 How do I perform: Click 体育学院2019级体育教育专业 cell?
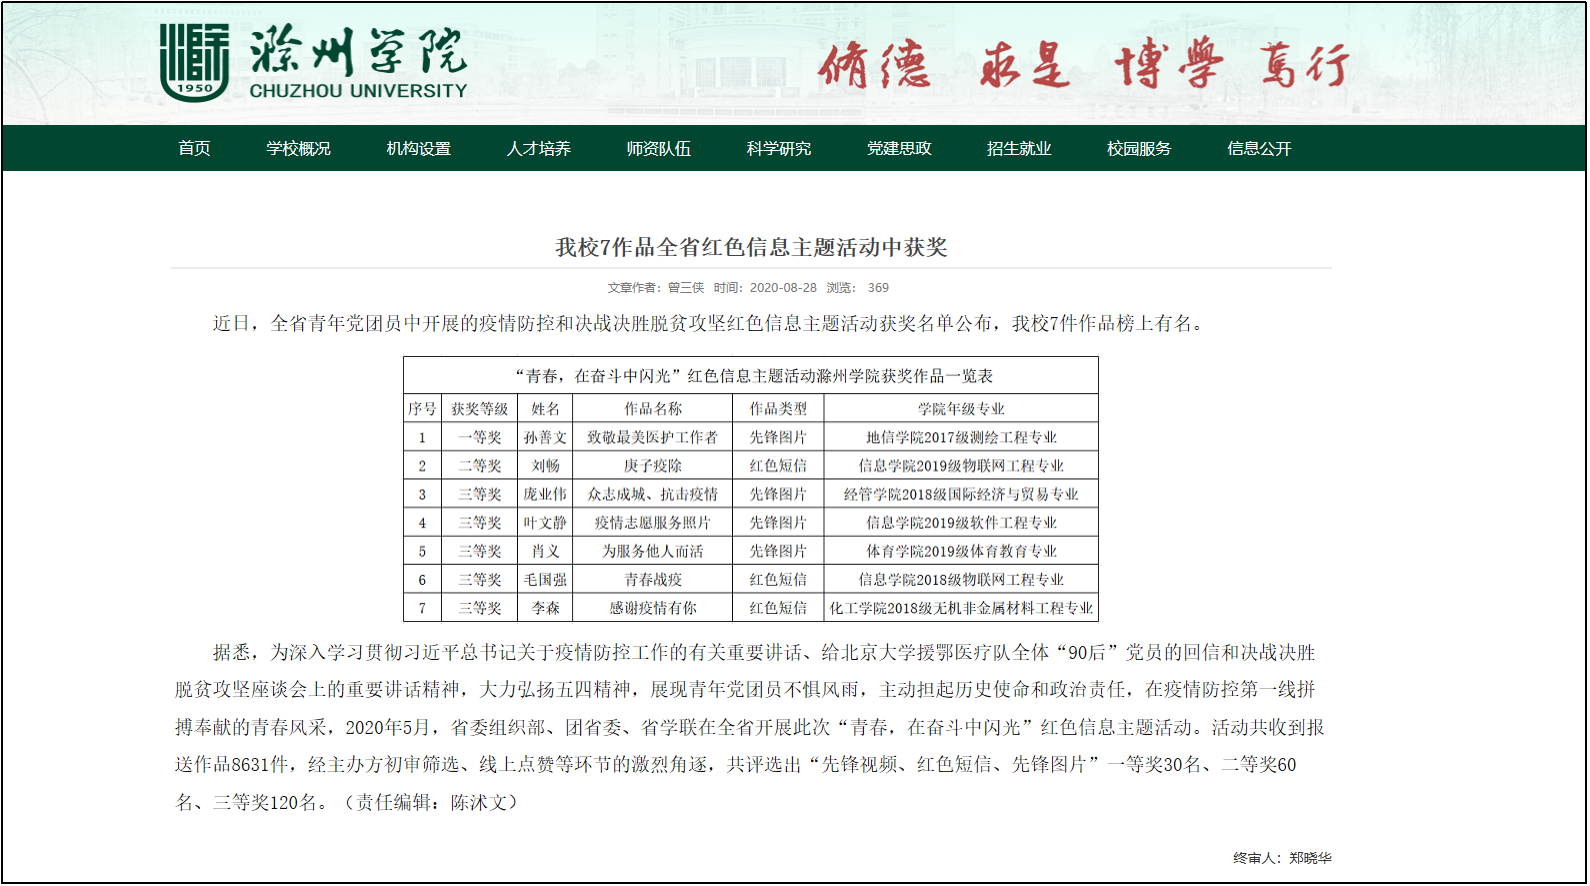961,551
